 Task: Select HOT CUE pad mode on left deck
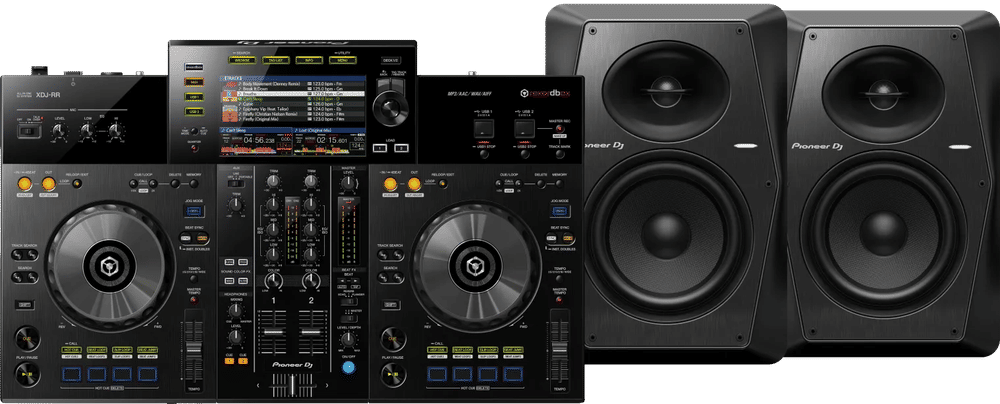point(70,350)
